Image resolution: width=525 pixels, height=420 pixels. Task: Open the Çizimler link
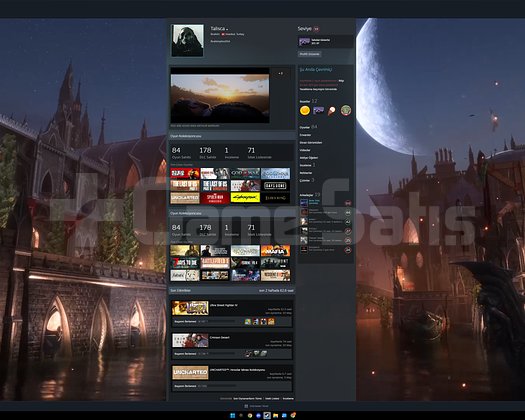click(x=305, y=181)
